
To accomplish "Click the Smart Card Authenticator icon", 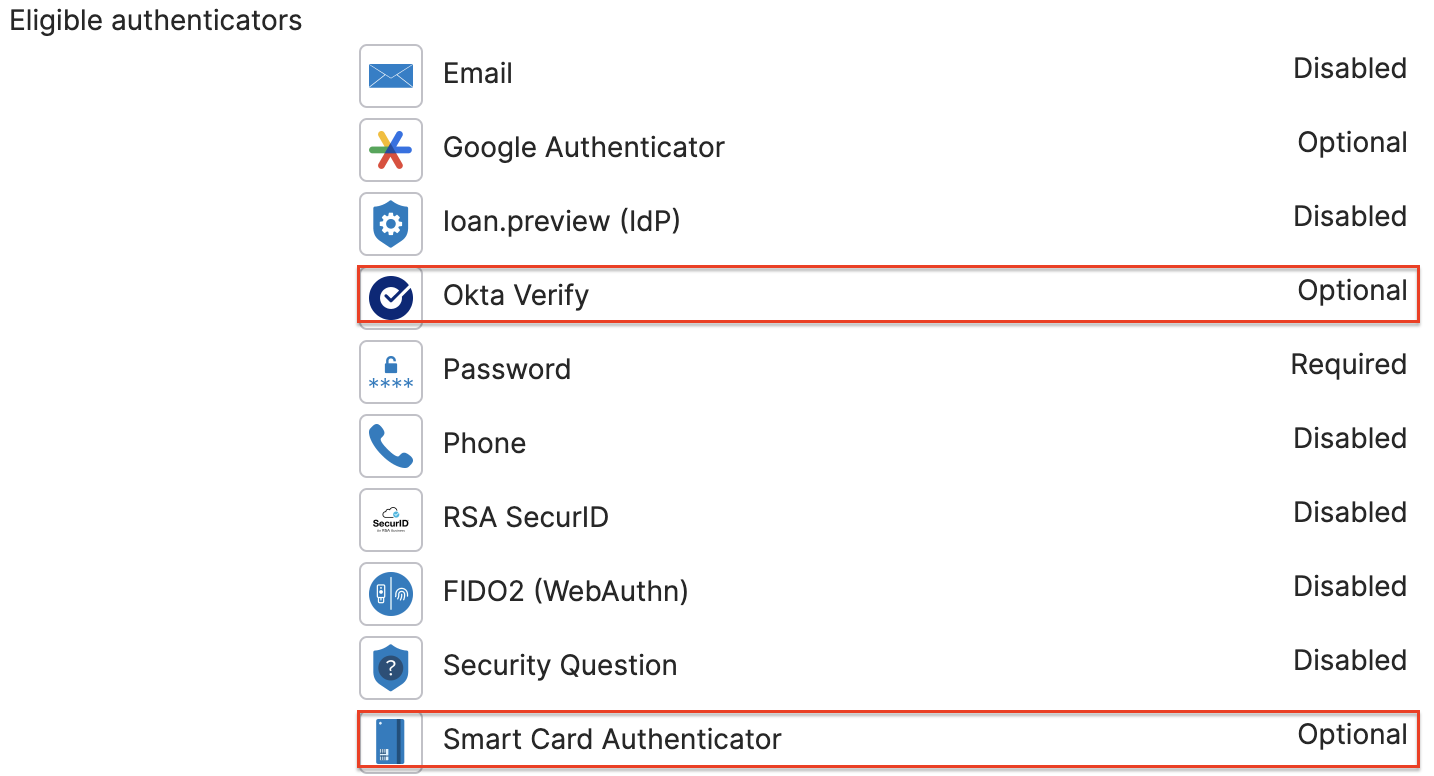I will (390, 741).
